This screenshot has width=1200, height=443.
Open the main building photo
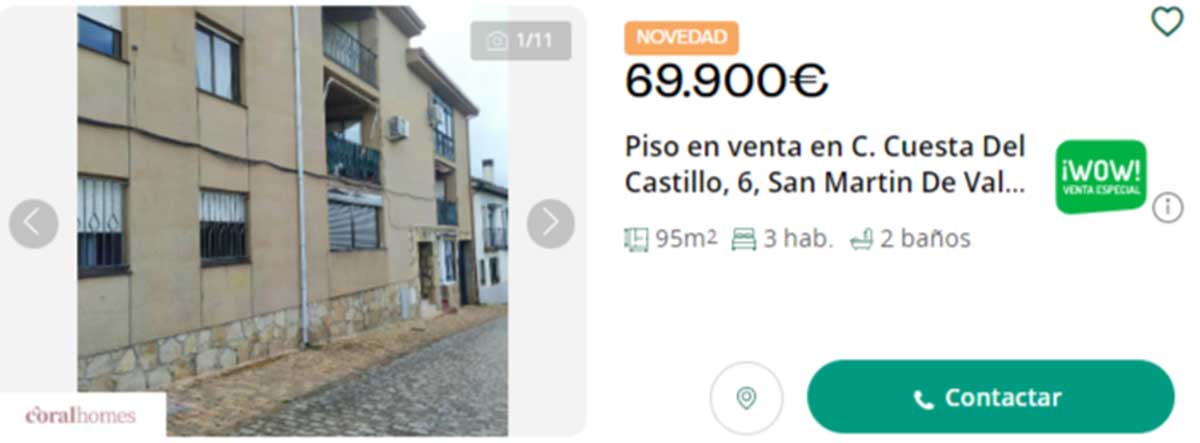(x=292, y=221)
